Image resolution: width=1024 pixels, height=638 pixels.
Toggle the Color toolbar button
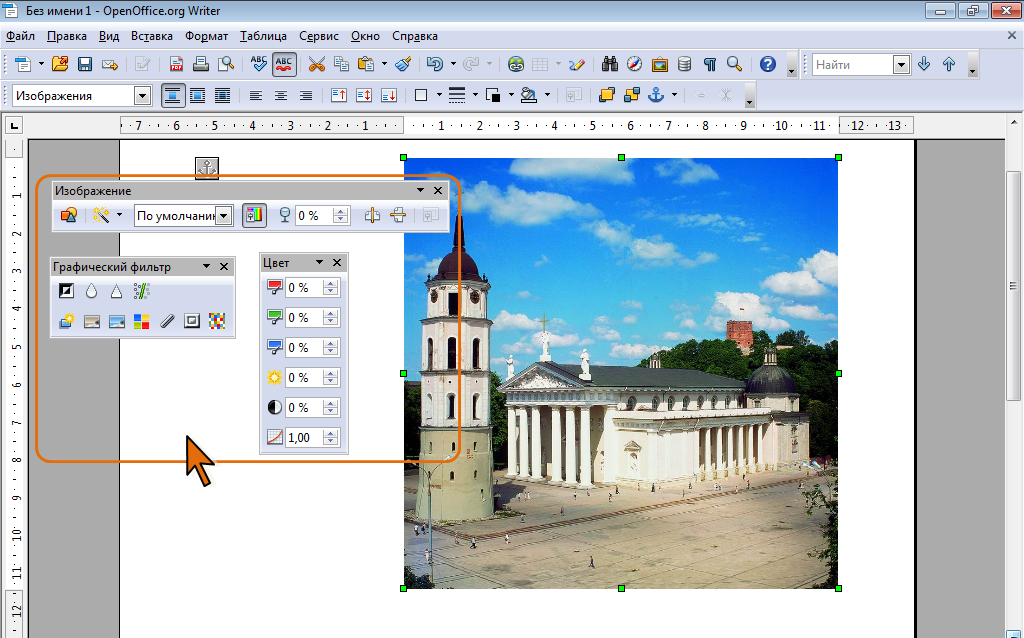tap(255, 215)
